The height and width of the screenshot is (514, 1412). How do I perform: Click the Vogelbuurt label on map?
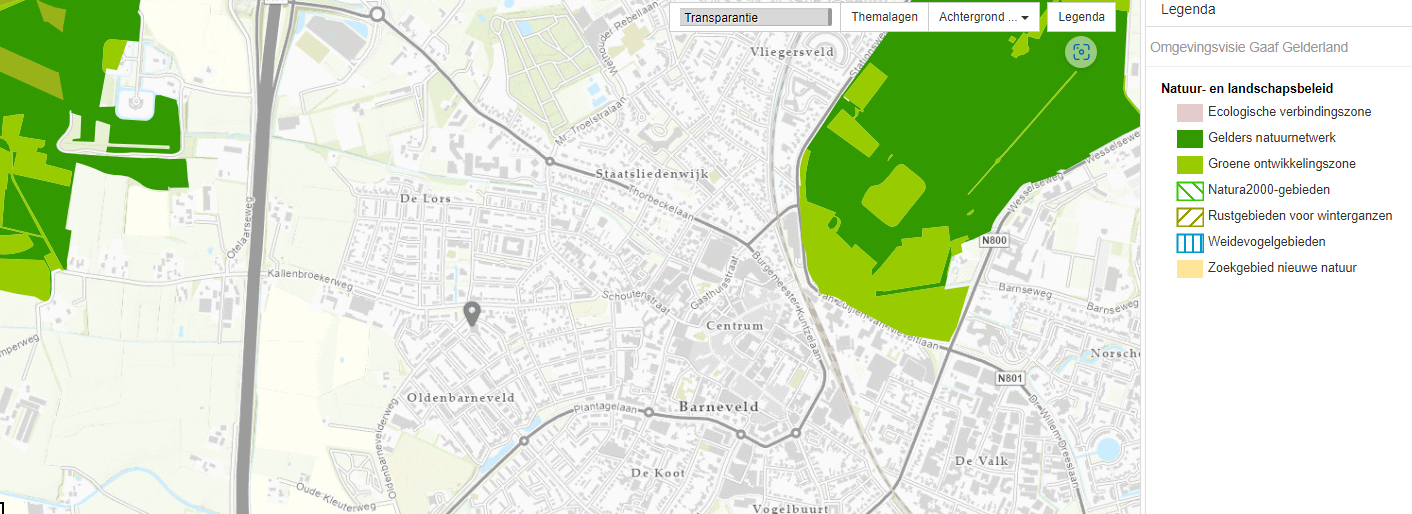(790, 508)
